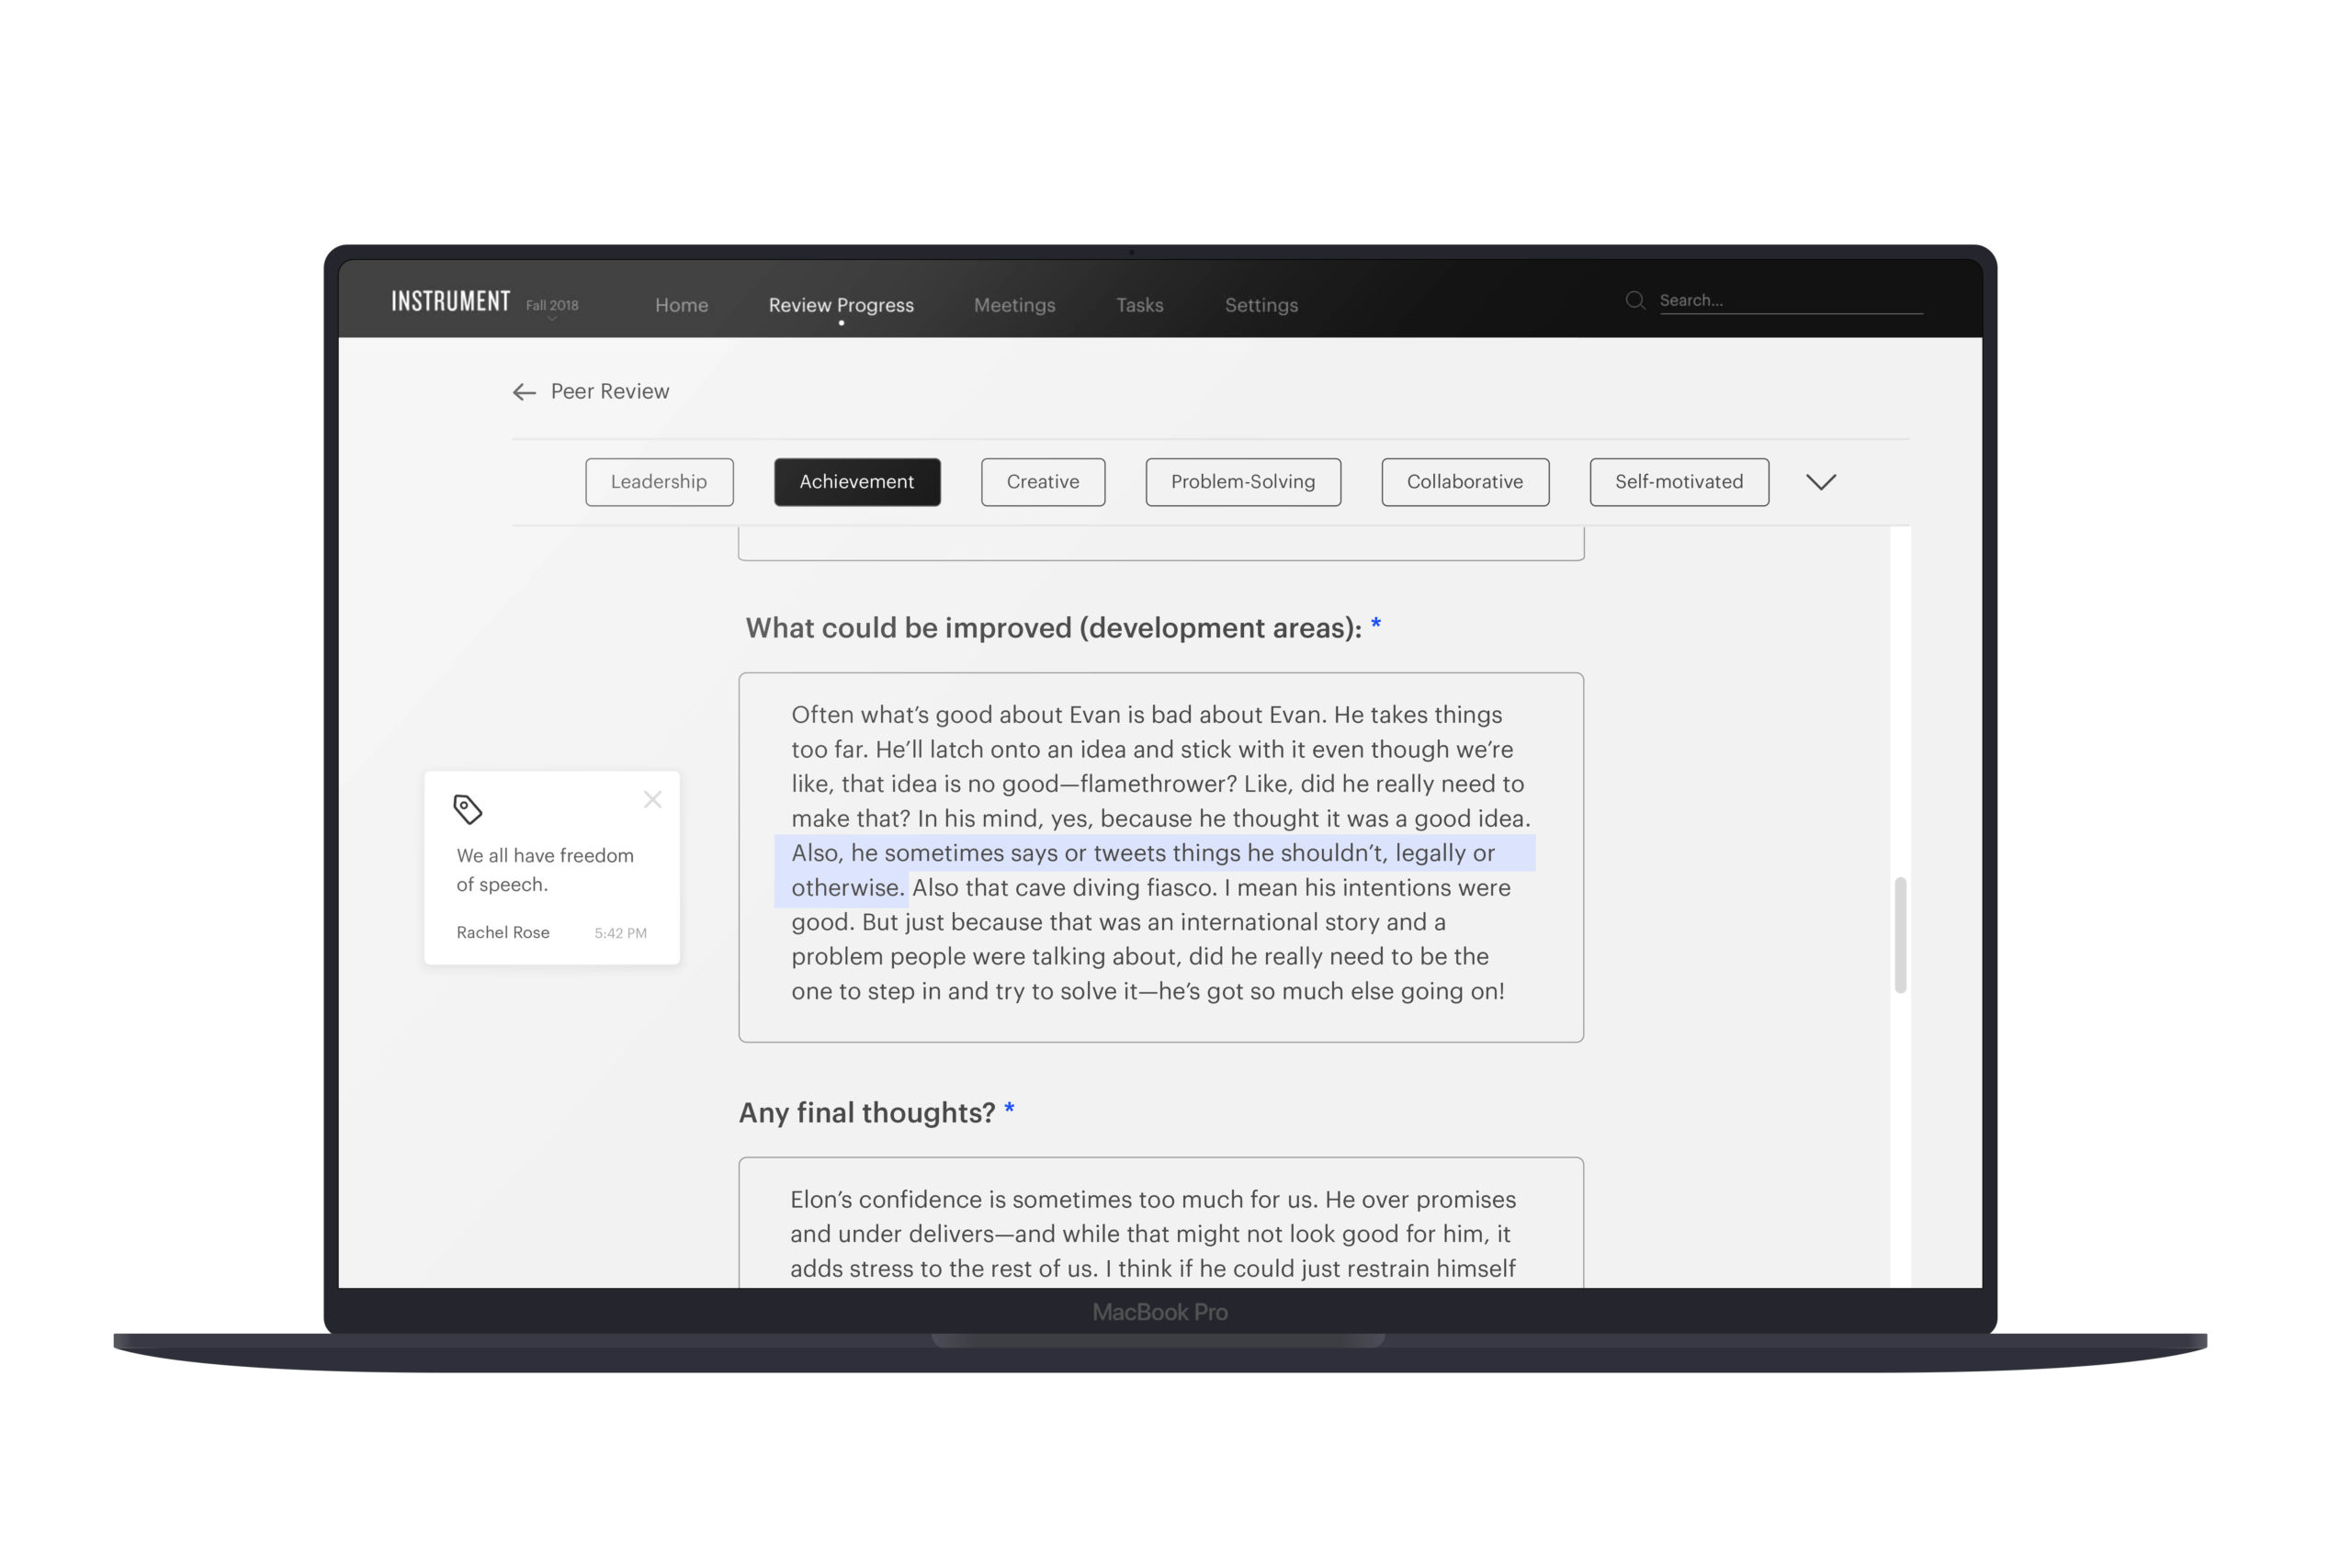Viewport: 2352px width, 1568px height.
Task: Click the Peer Review back link
Action: click(x=610, y=391)
